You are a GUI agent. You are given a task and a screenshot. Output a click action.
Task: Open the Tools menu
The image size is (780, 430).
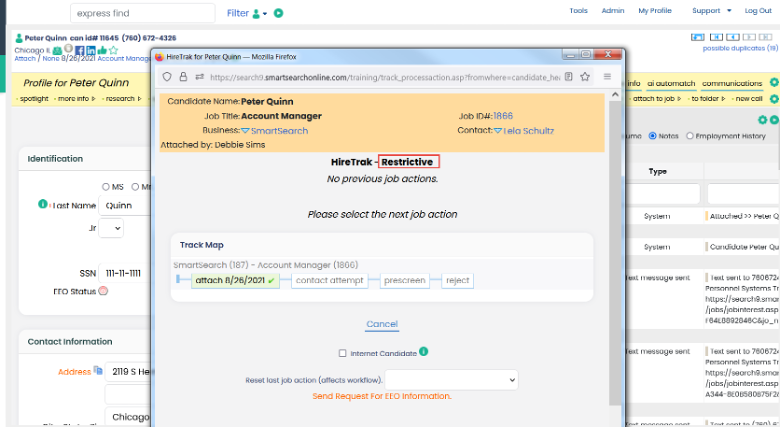point(578,11)
